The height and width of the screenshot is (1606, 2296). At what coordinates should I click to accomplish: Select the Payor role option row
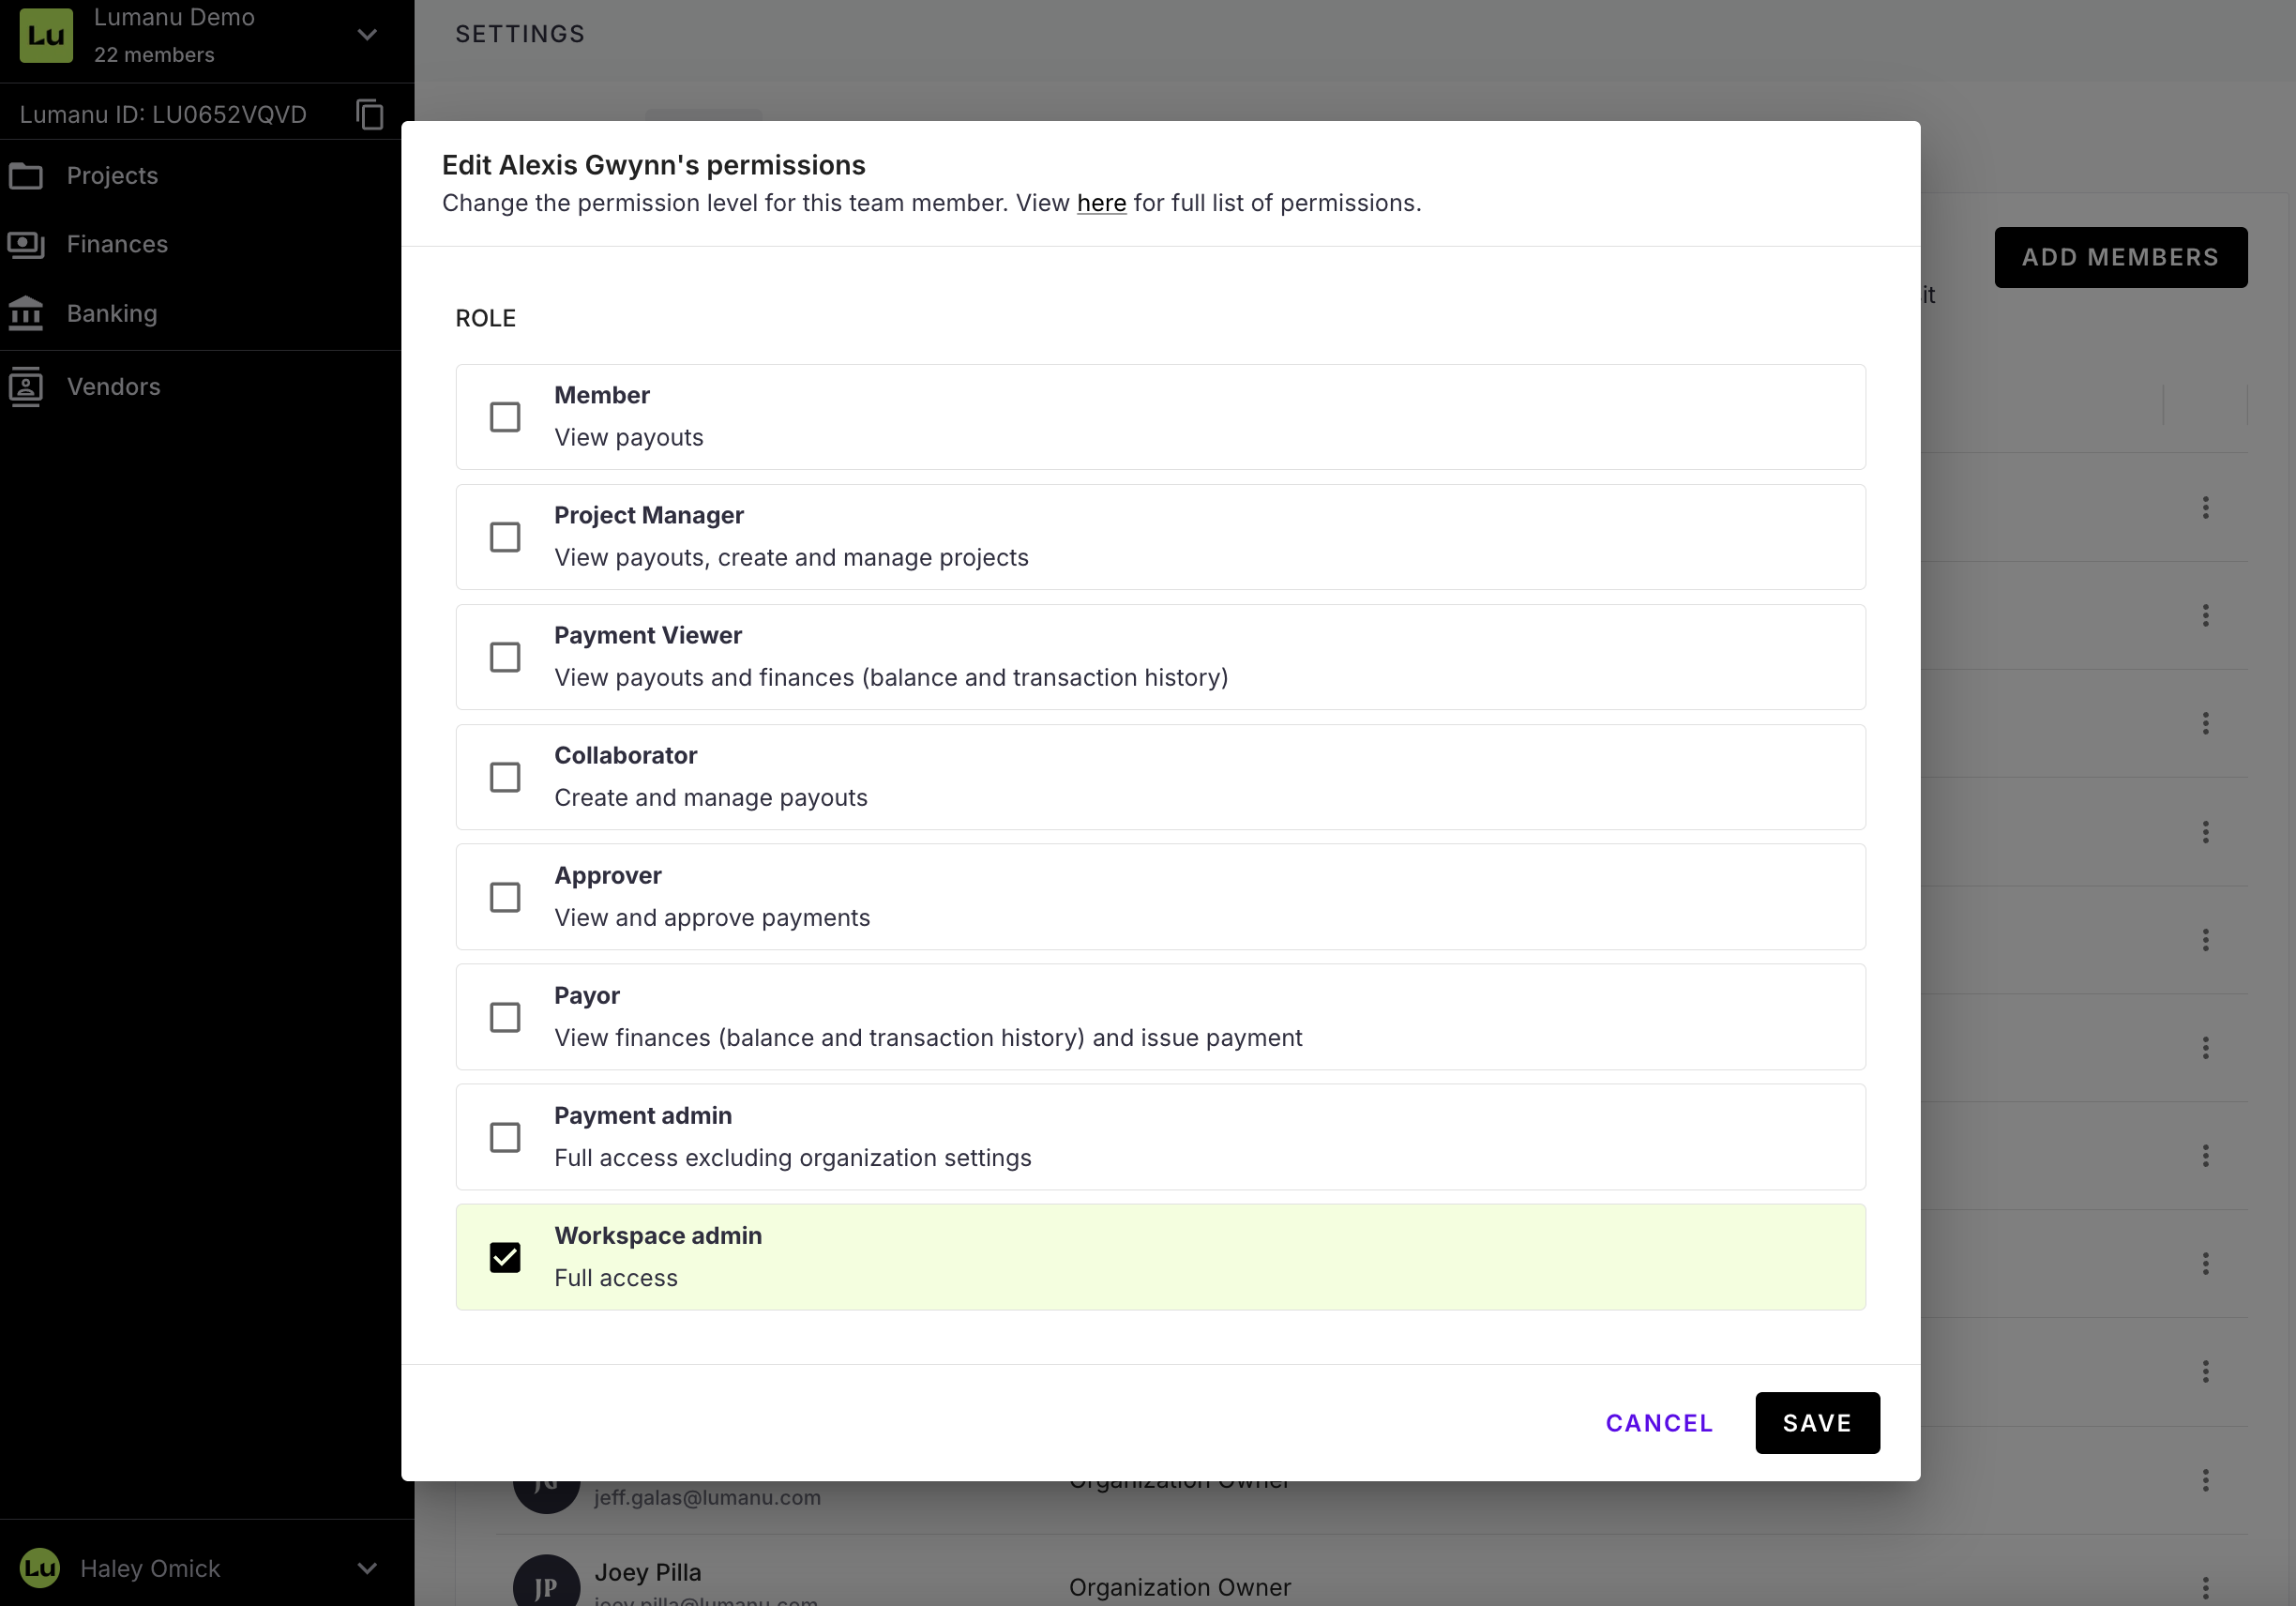(1160, 1017)
